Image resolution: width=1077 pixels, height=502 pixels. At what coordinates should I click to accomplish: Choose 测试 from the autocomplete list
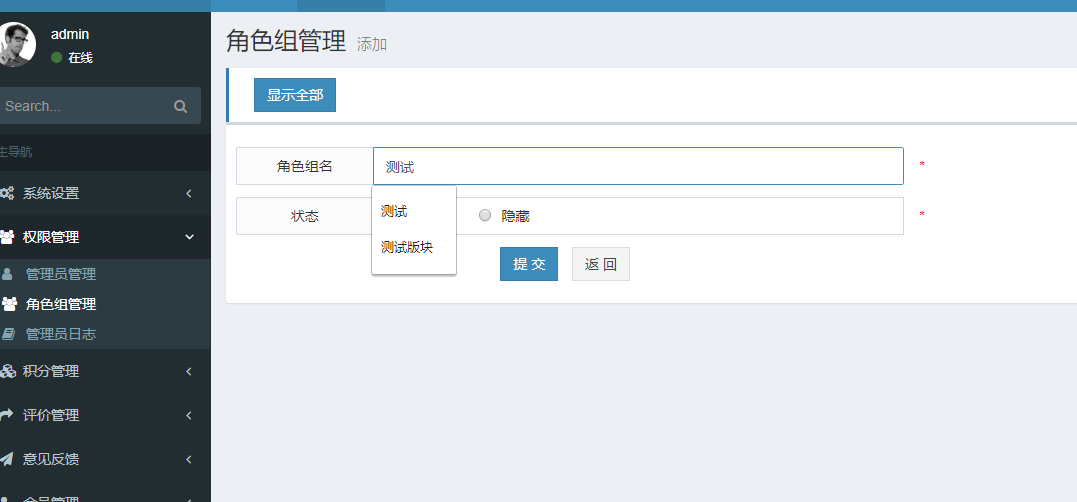point(394,212)
